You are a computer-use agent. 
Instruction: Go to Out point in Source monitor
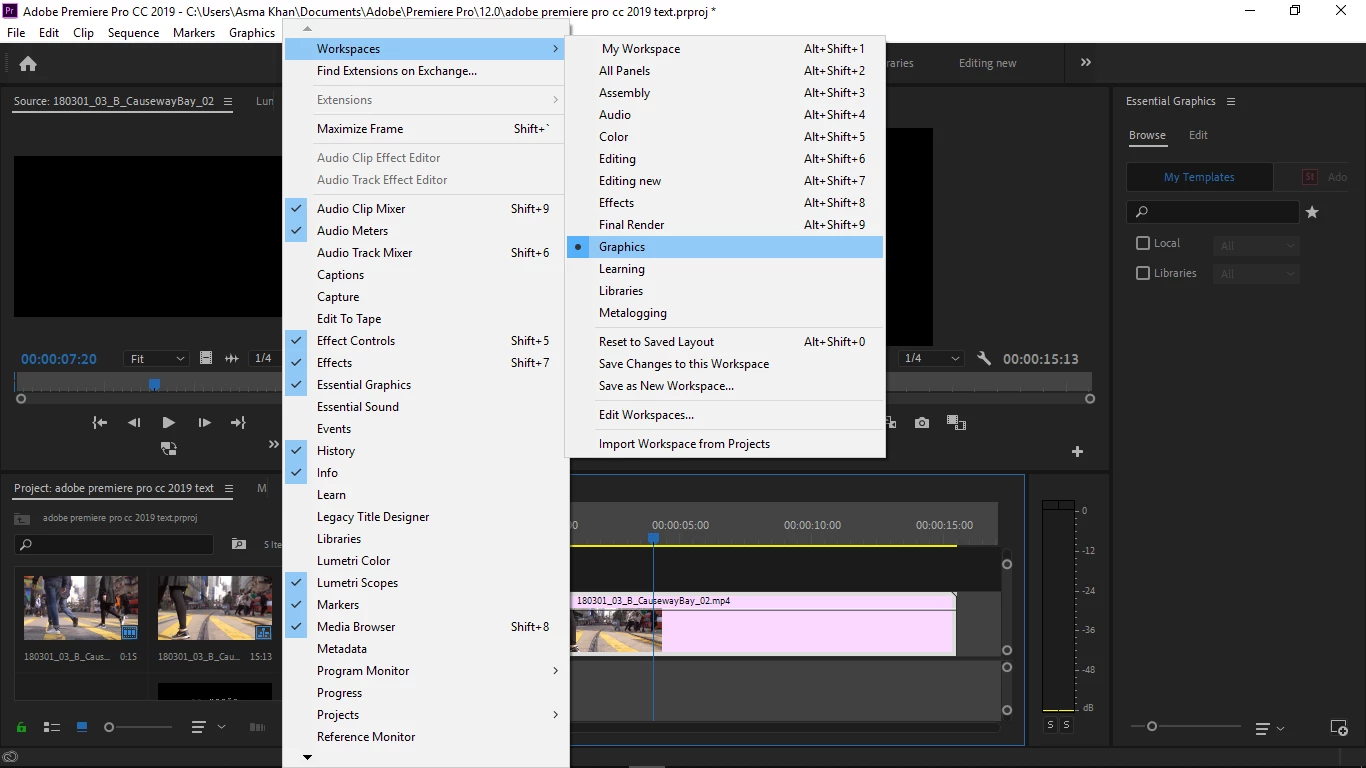pyautogui.click(x=238, y=423)
